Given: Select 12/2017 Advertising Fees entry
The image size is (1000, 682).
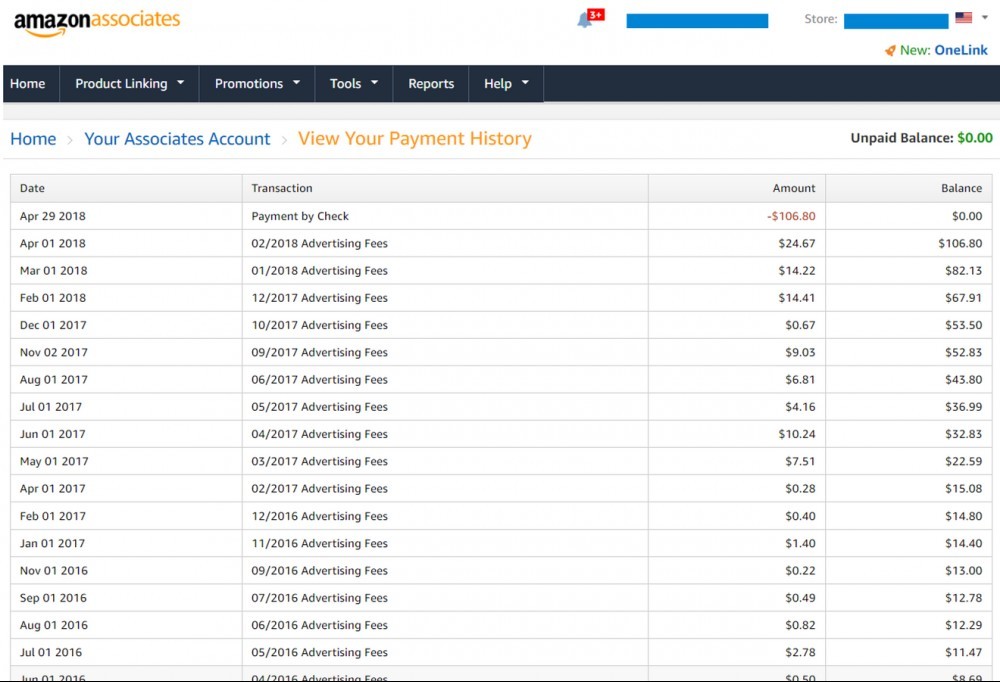Looking at the screenshot, I should tap(320, 298).
